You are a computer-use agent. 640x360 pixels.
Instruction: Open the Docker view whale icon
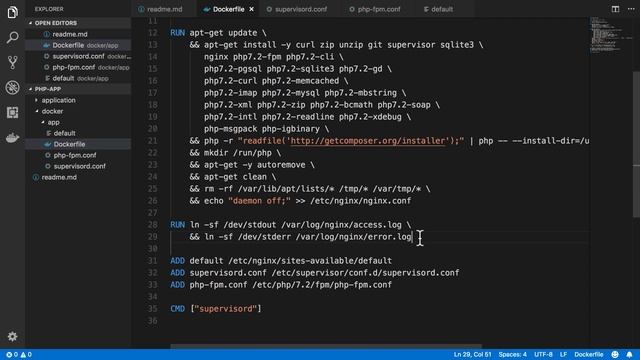[12, 138]
